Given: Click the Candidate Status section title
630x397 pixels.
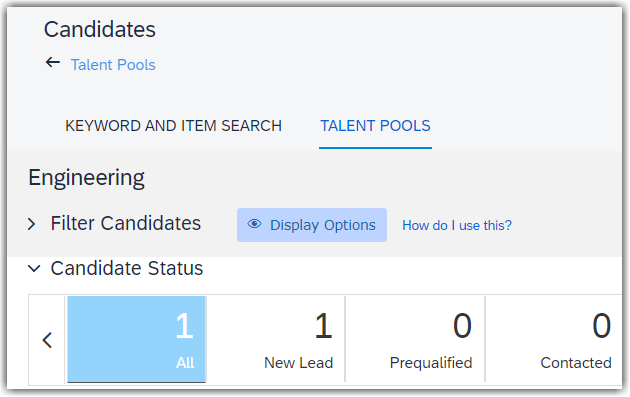Looking at the screenshot, I should click(127, 268).
